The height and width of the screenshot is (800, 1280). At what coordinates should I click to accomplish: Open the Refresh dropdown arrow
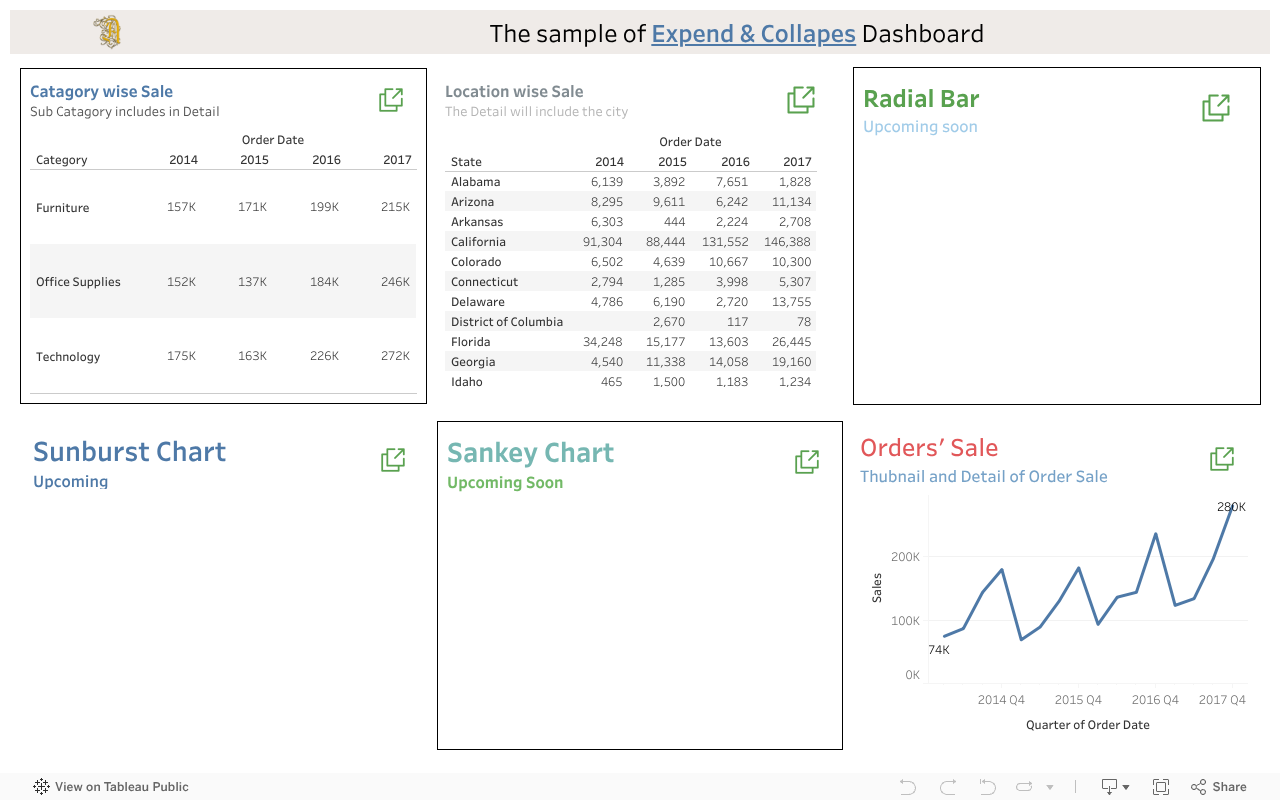pos(1049,788)
